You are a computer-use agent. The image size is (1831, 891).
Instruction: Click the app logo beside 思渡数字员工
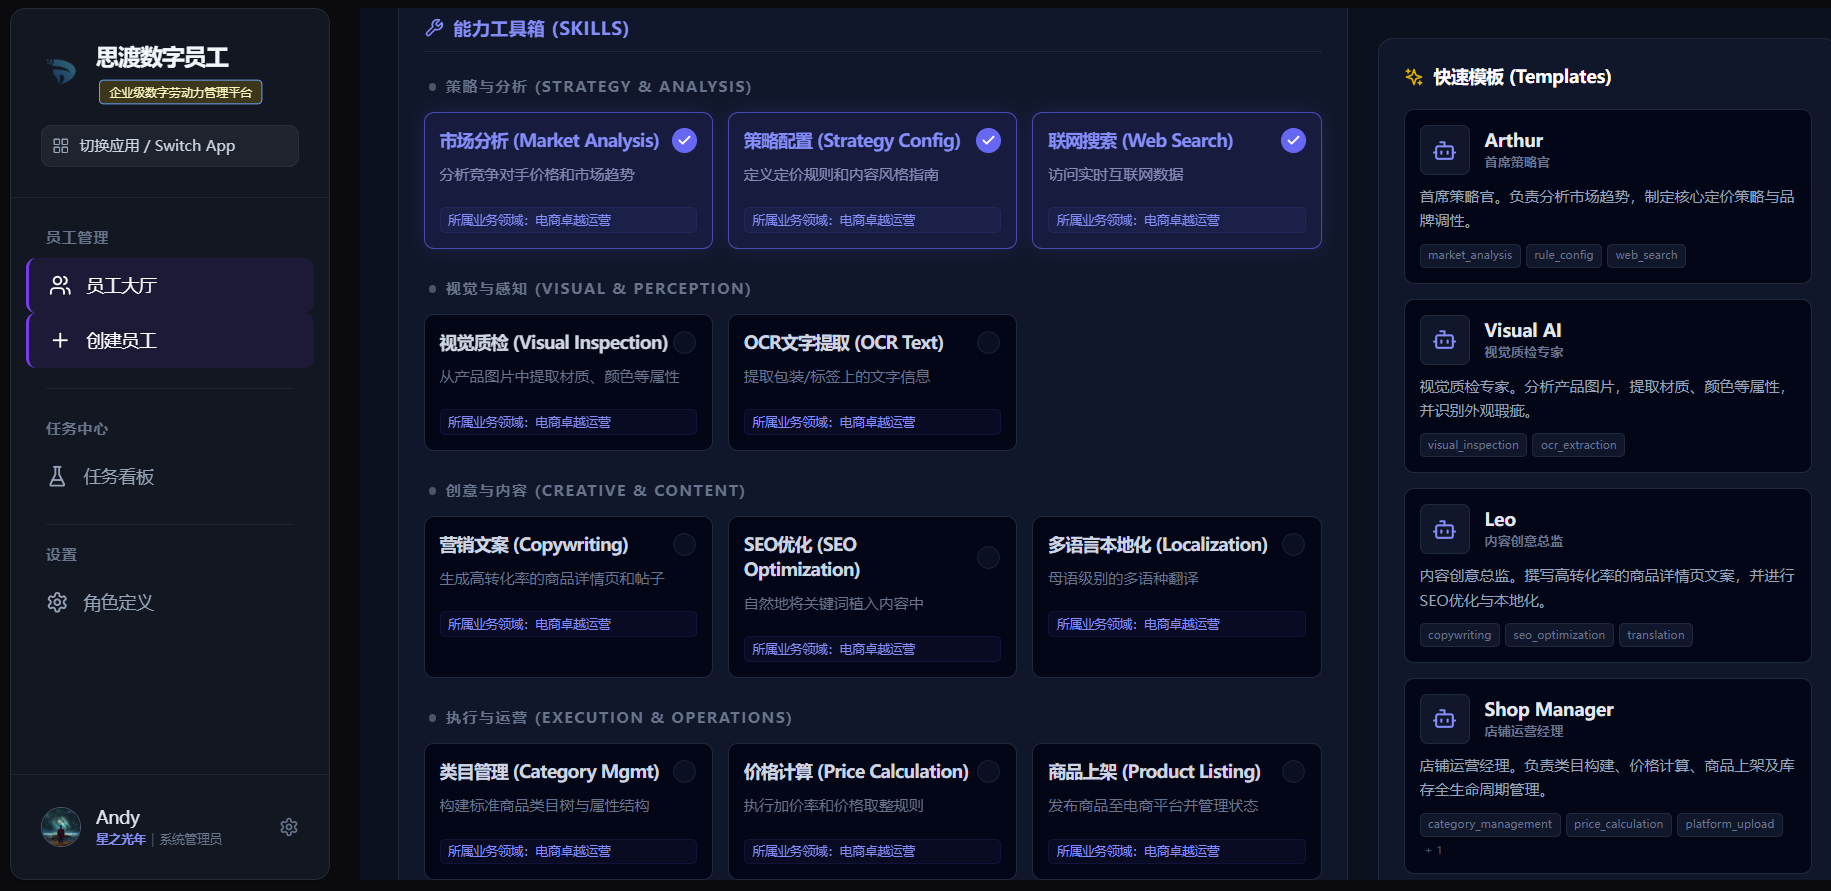click(62, 70)
